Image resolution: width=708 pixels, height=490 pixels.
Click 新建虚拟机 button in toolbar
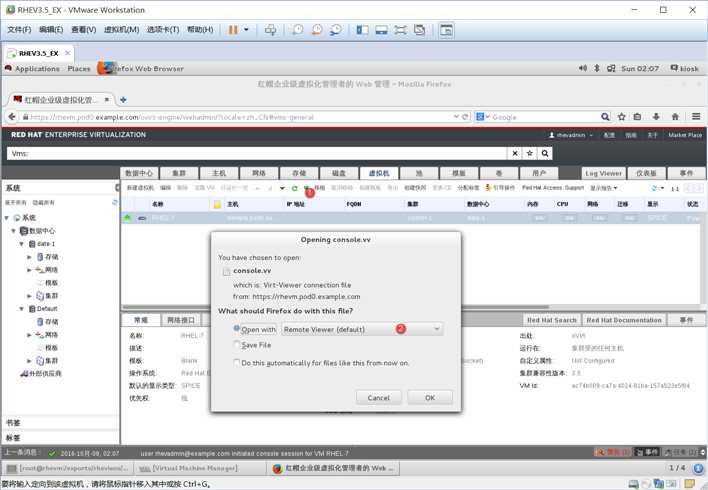click(x=140, y=188)
